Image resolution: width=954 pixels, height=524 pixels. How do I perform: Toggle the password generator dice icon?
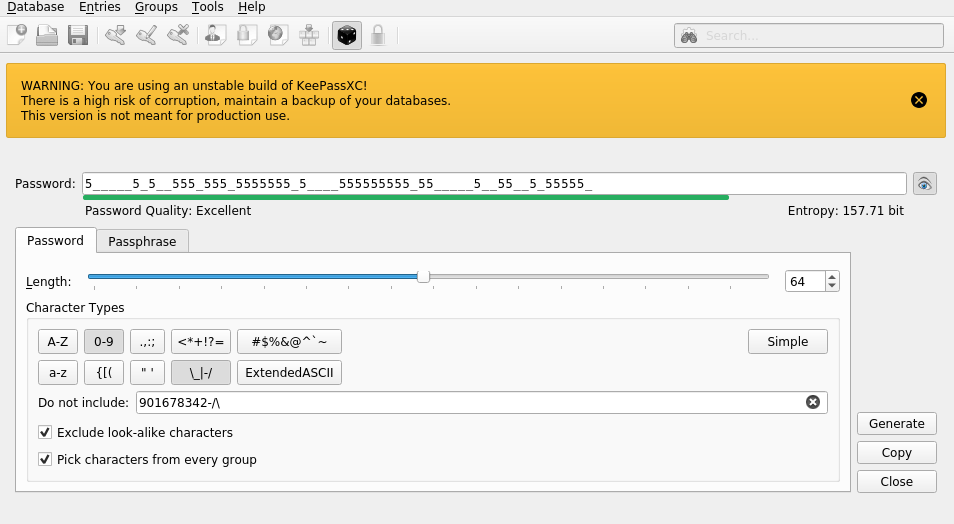[347, 35]
